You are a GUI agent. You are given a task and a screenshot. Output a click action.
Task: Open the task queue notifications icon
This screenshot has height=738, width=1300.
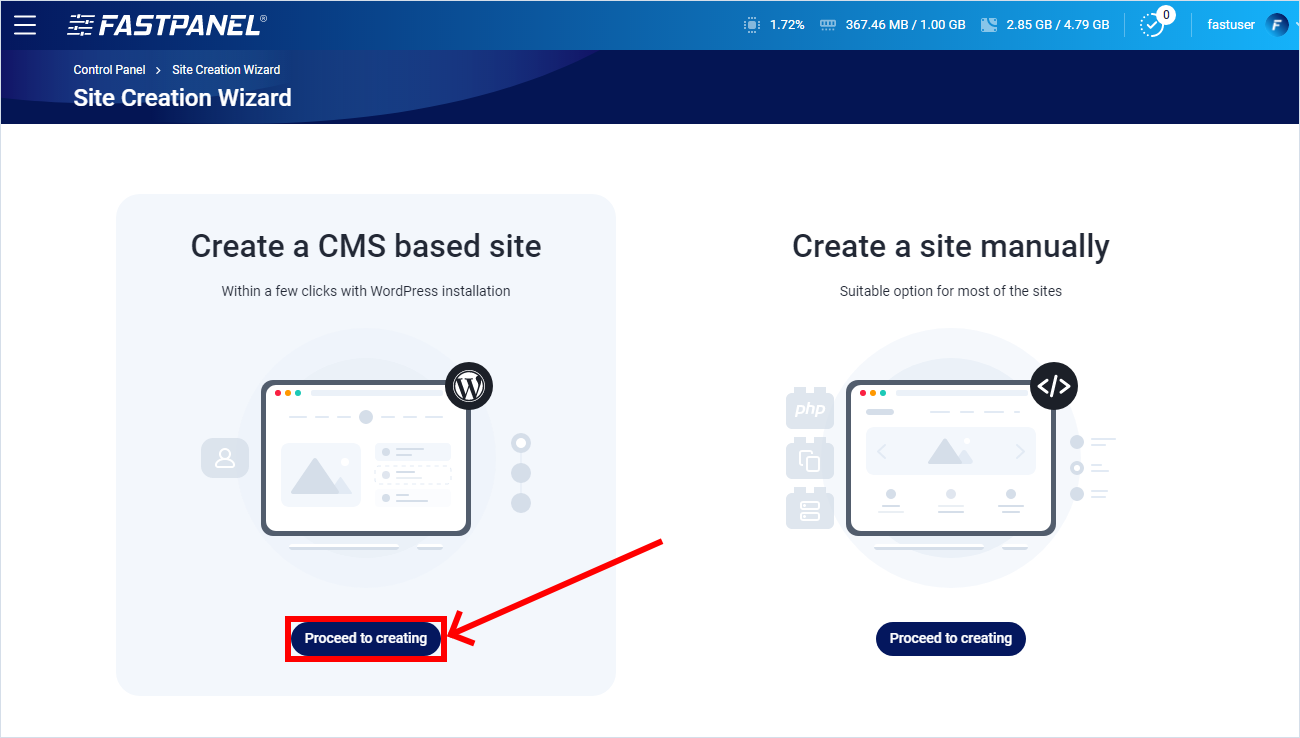1153,25
